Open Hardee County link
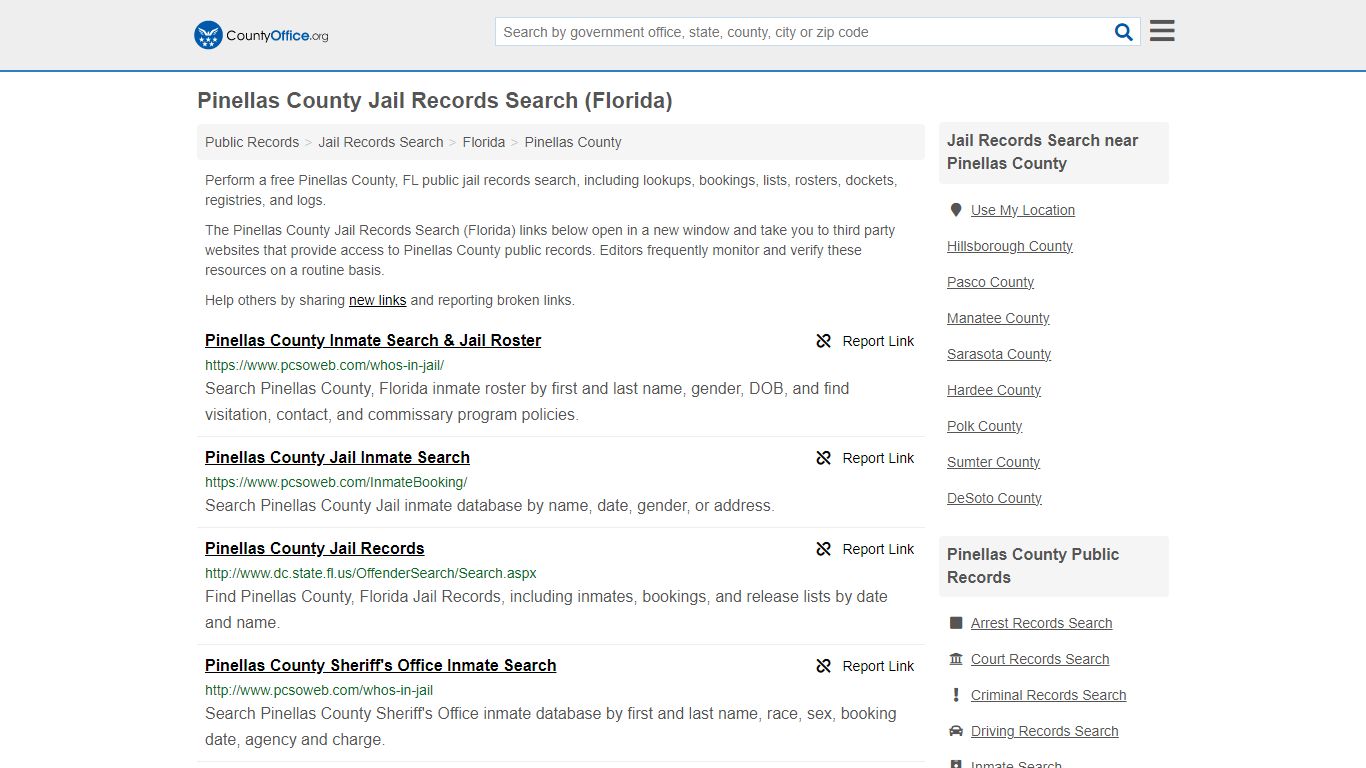The width and height of the screenshot is (1366, 768). 994,390
